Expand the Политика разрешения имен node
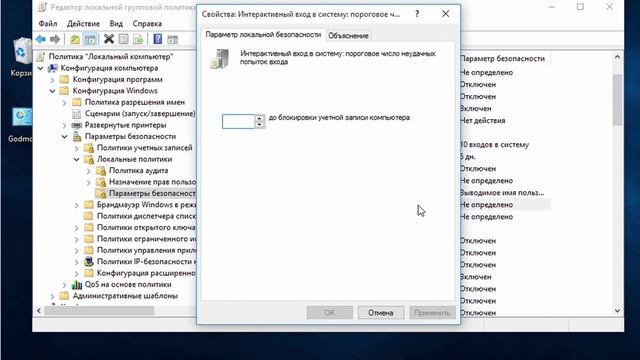Viewport: 640px width, 360px height. click(x=64, y=102)
